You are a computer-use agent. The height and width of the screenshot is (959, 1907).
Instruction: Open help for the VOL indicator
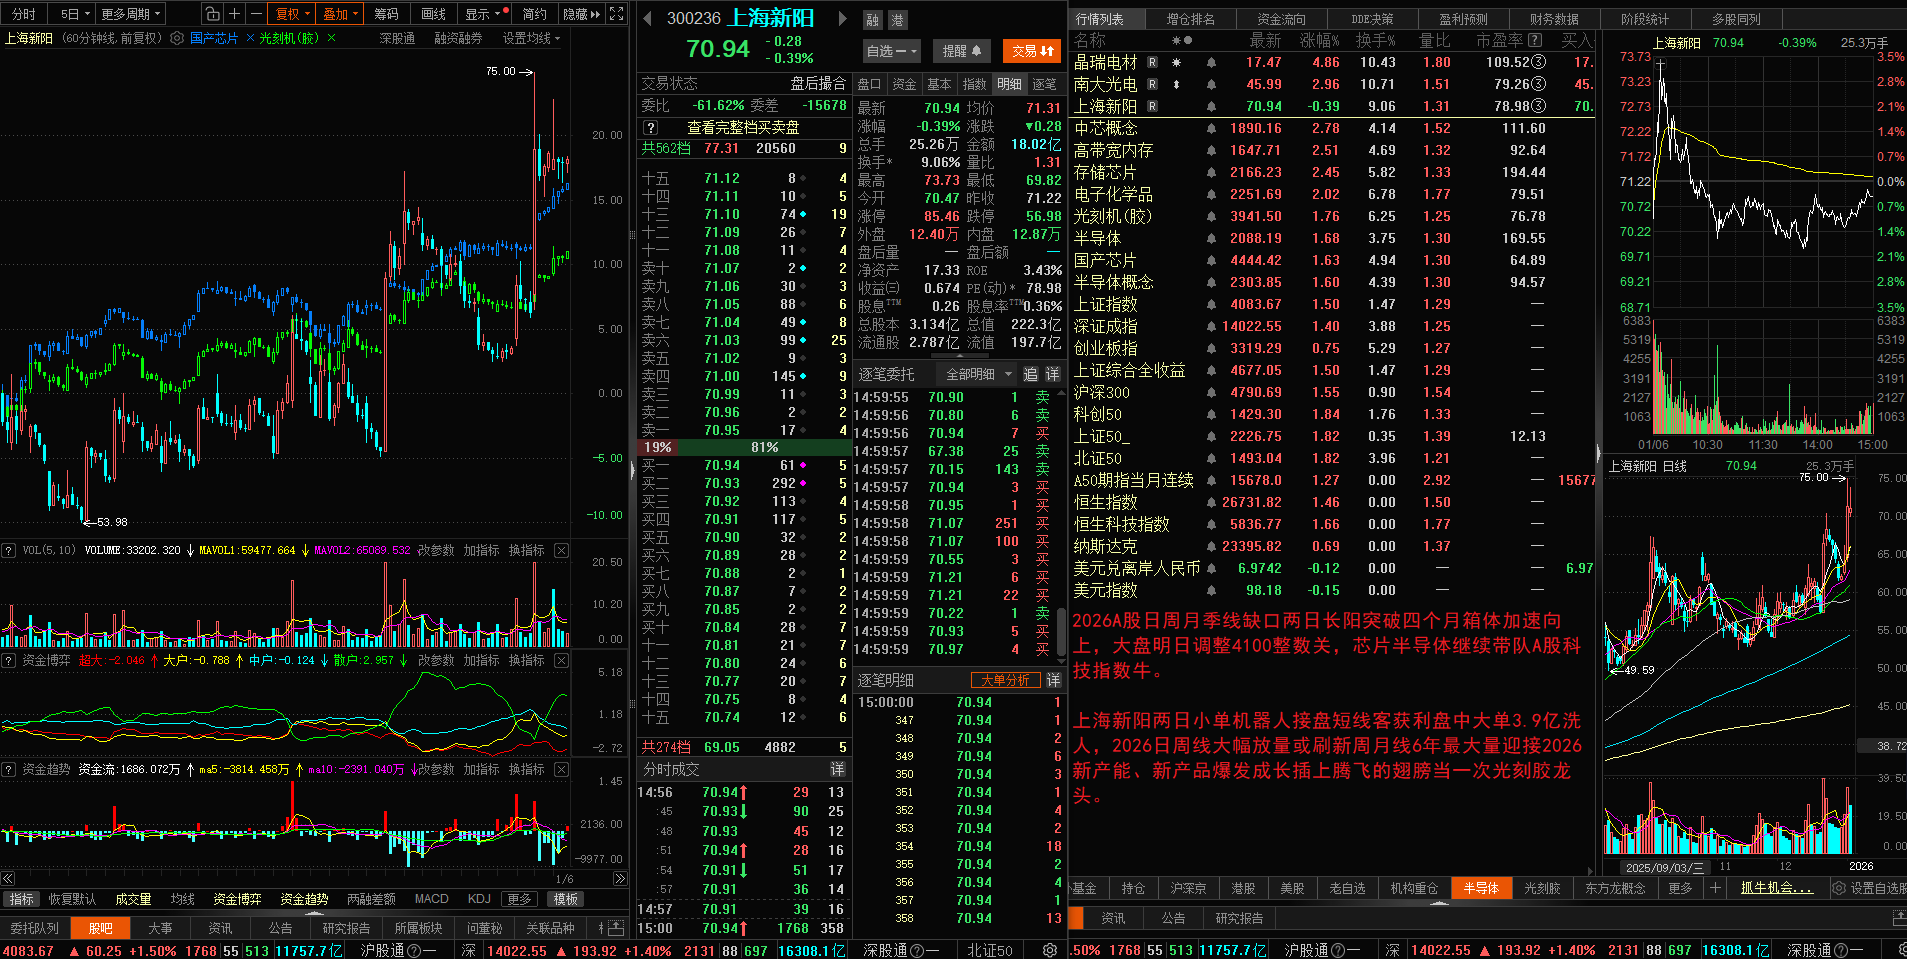click(8, 550)
